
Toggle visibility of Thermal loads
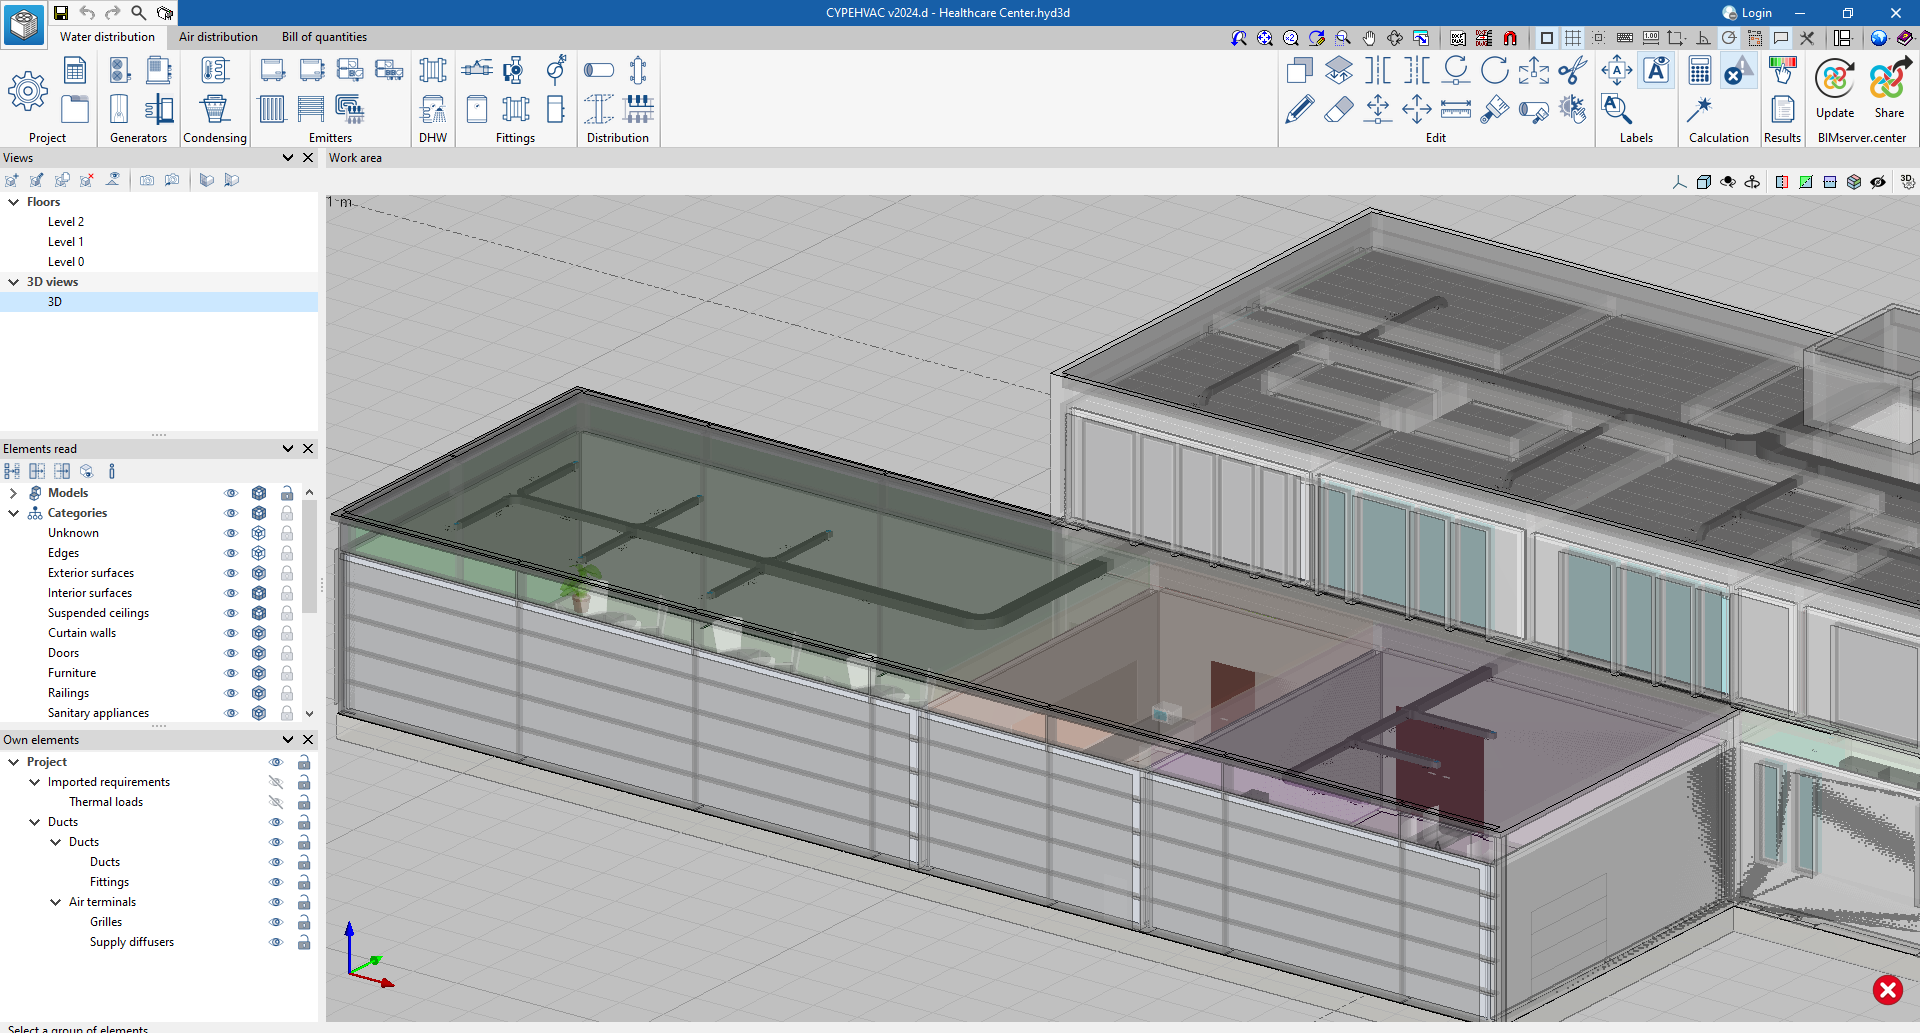tap(276, 802)
